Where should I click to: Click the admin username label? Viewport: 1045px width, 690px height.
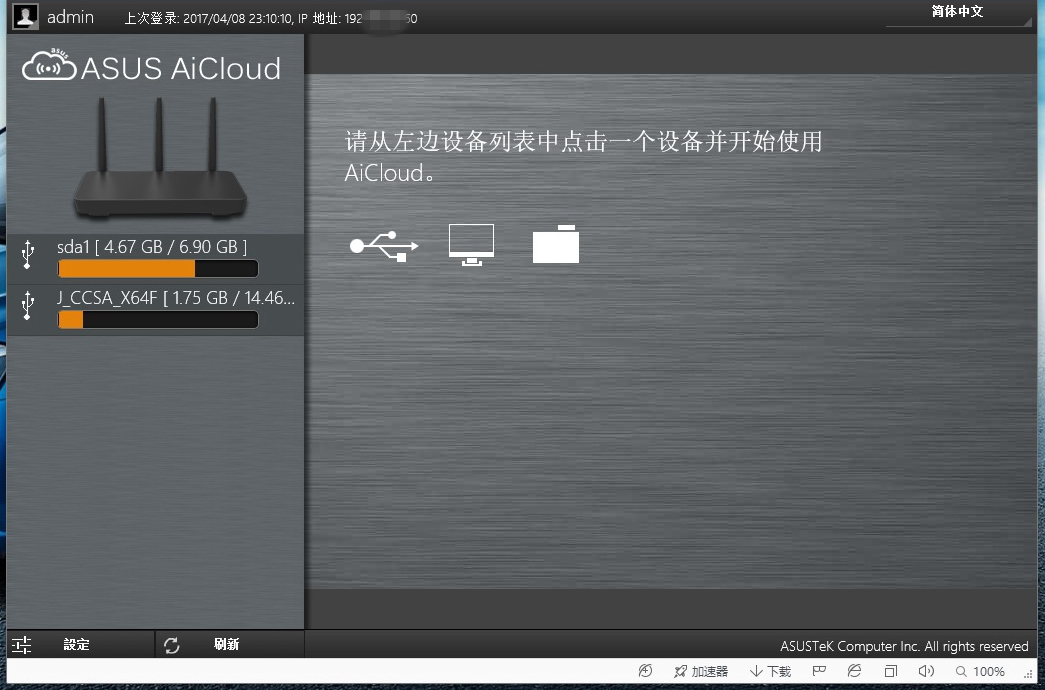pos(70,17)
